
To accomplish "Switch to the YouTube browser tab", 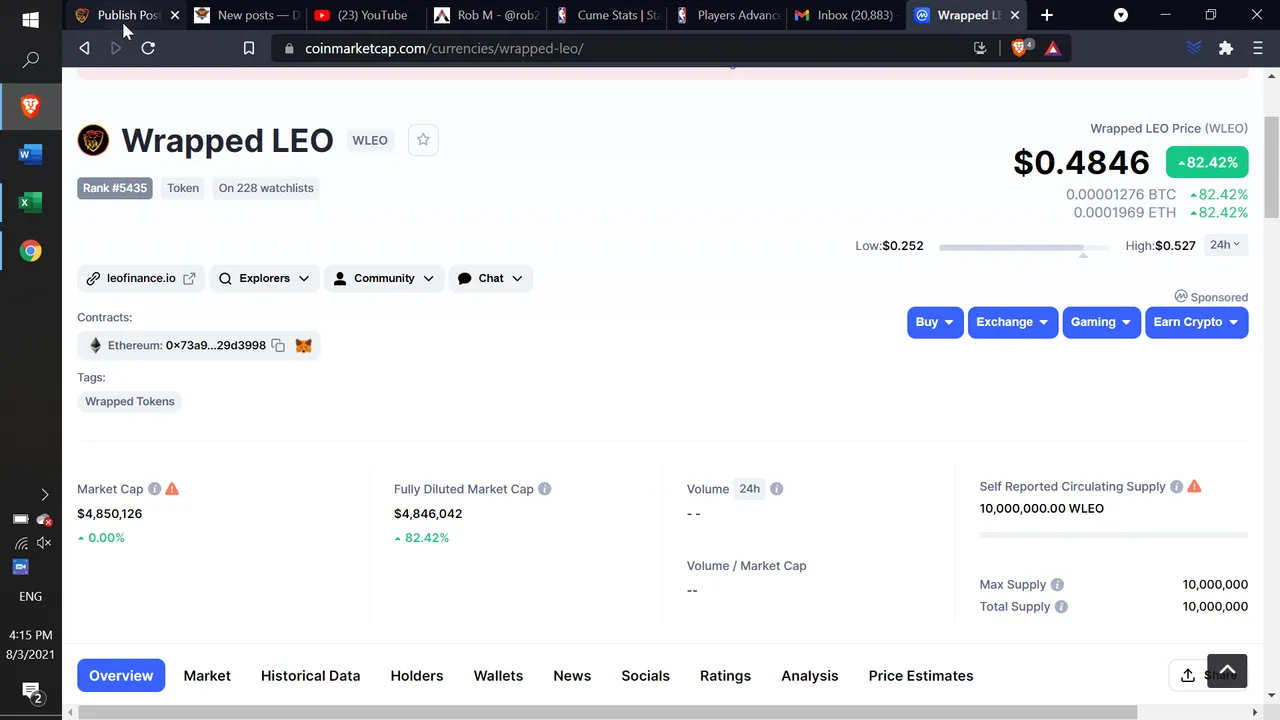I will click(x=365, y=15).
